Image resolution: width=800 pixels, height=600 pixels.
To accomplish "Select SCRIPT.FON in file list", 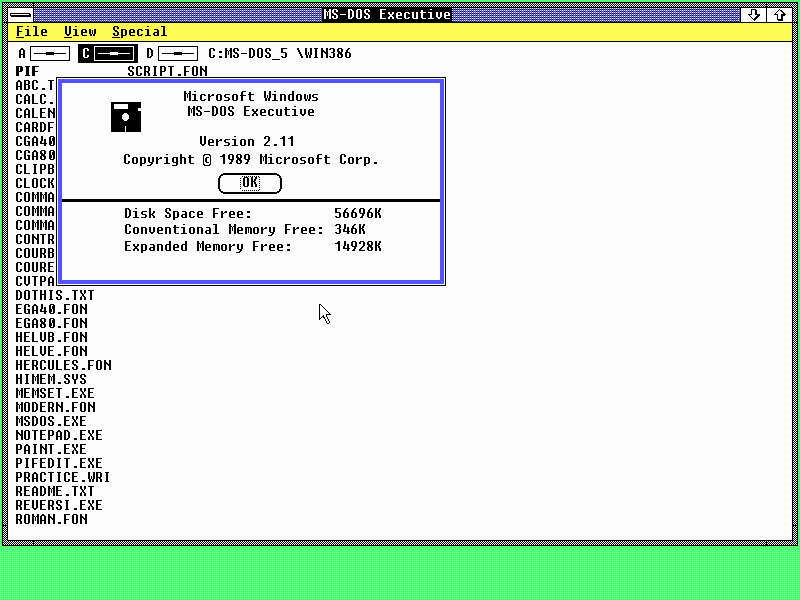I will (x=167, y=71).
